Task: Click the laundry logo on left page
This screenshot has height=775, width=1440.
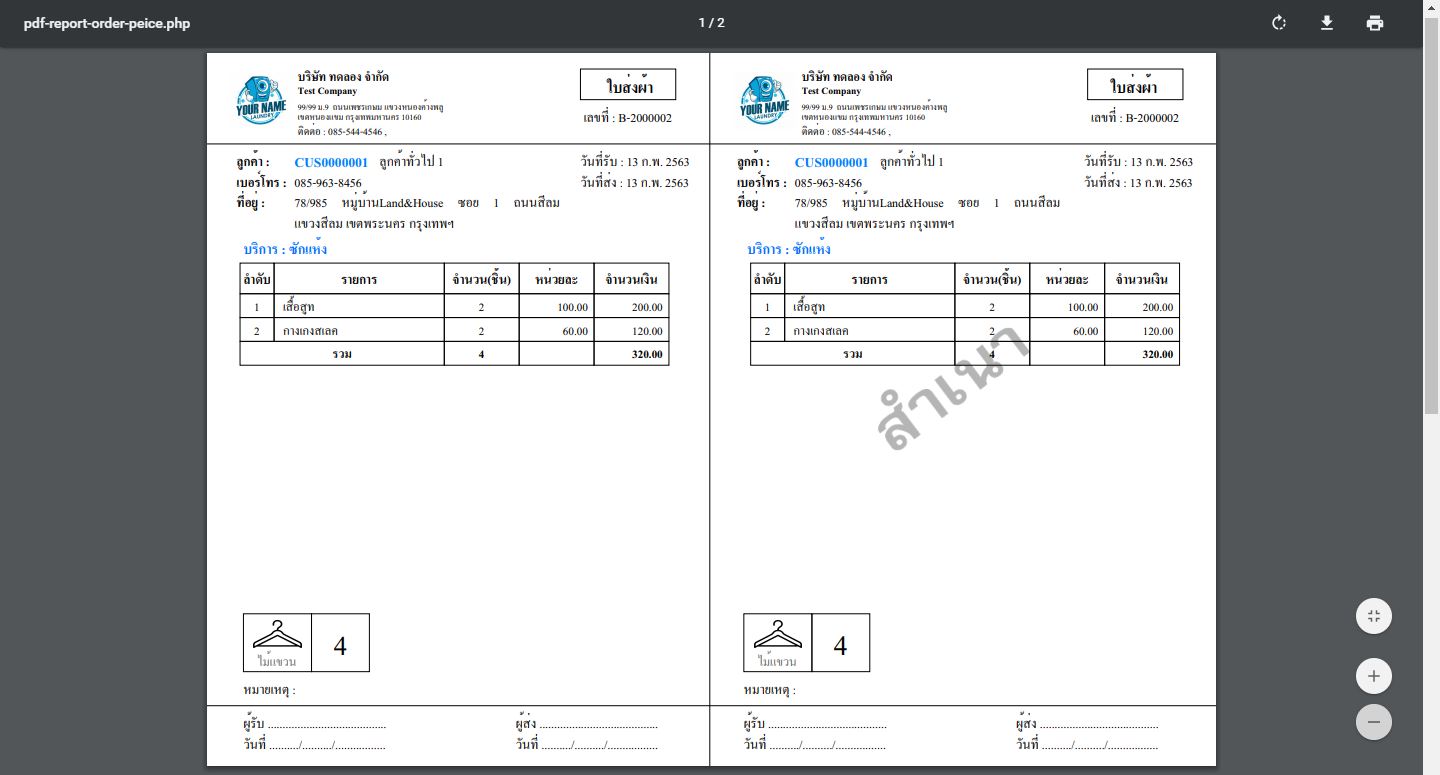Action: pos(261,101)
